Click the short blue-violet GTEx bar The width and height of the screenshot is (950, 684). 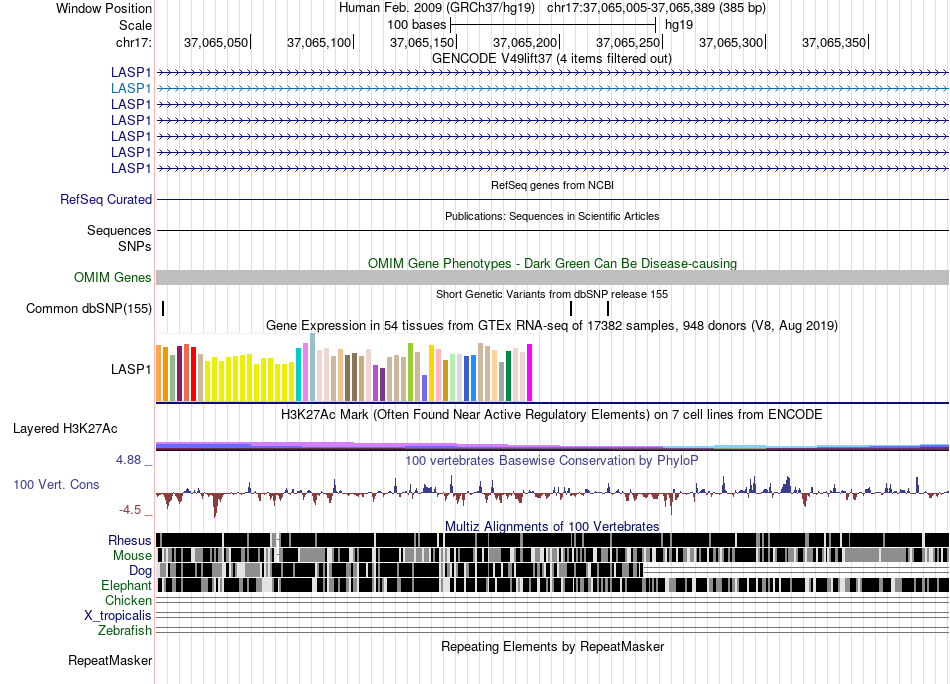[x=425, y=388]
